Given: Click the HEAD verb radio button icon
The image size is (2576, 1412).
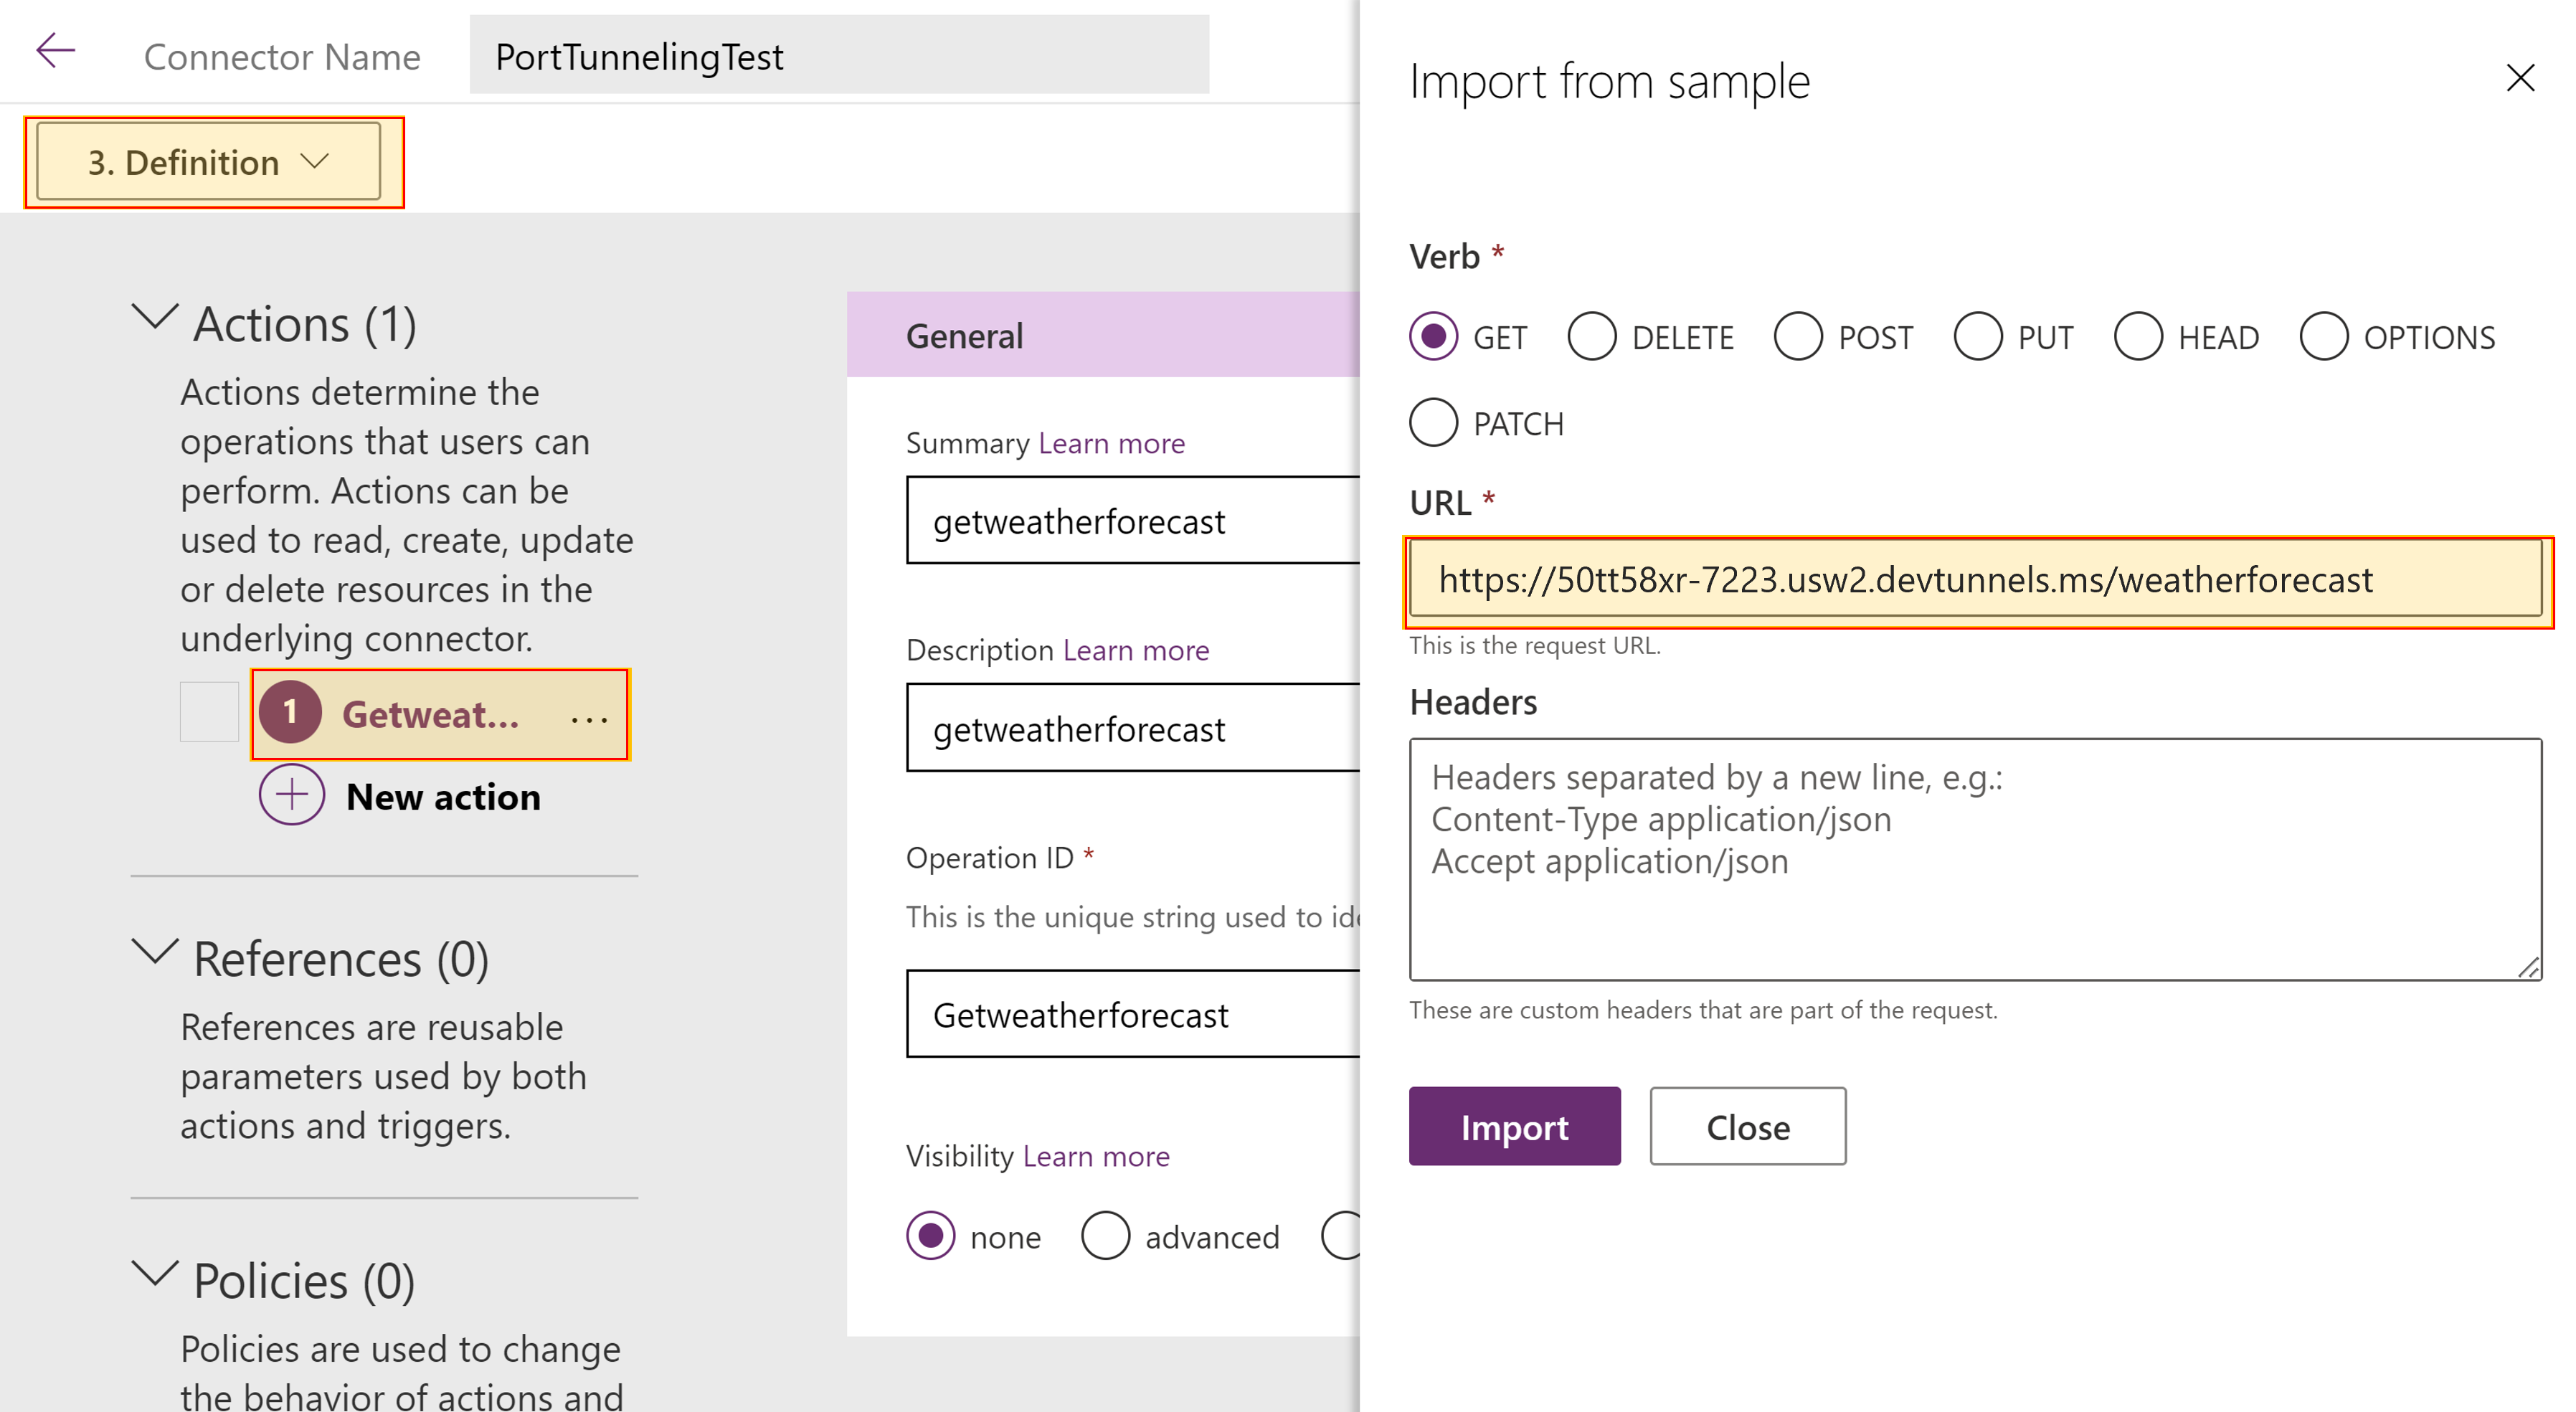Looking at the screenshot, I should [x=2141, y=334].
